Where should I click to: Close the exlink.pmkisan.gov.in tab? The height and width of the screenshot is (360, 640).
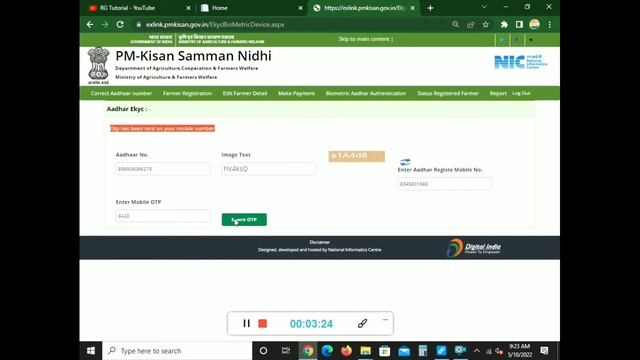pos(412,8)
